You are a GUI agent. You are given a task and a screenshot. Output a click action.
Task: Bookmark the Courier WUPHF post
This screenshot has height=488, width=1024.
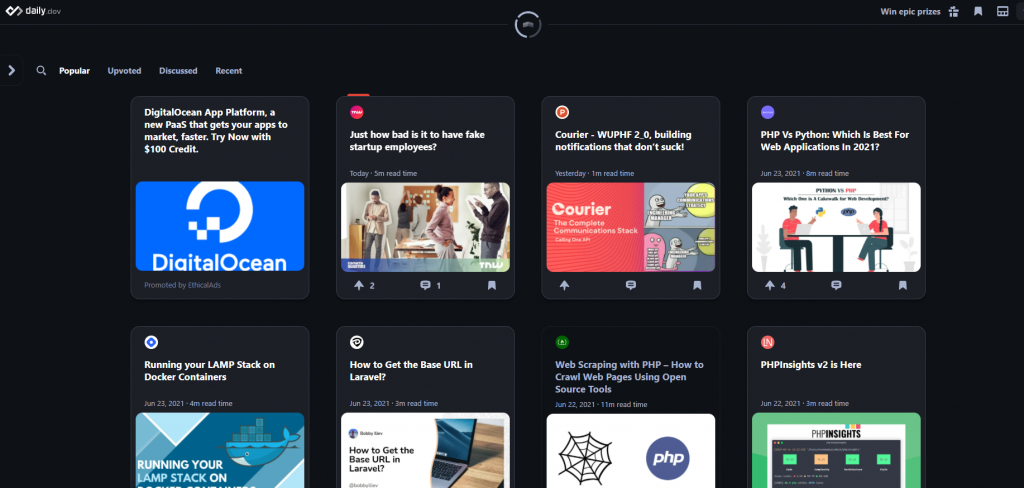click(697, 285)
